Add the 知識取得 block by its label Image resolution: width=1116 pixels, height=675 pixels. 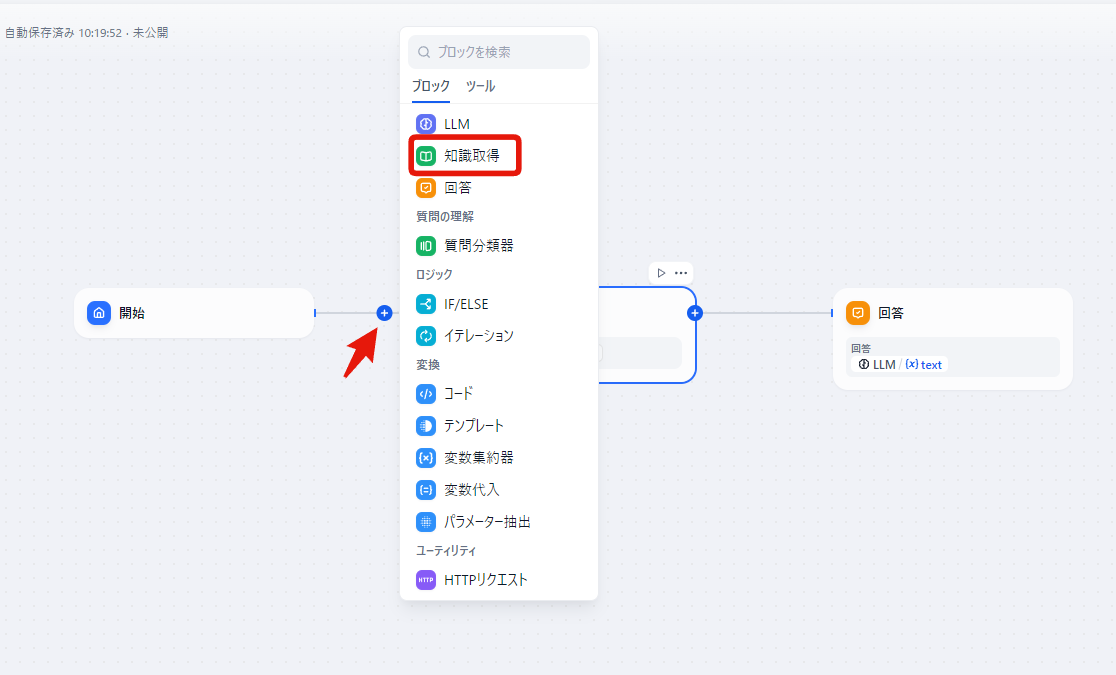point(472,156)
